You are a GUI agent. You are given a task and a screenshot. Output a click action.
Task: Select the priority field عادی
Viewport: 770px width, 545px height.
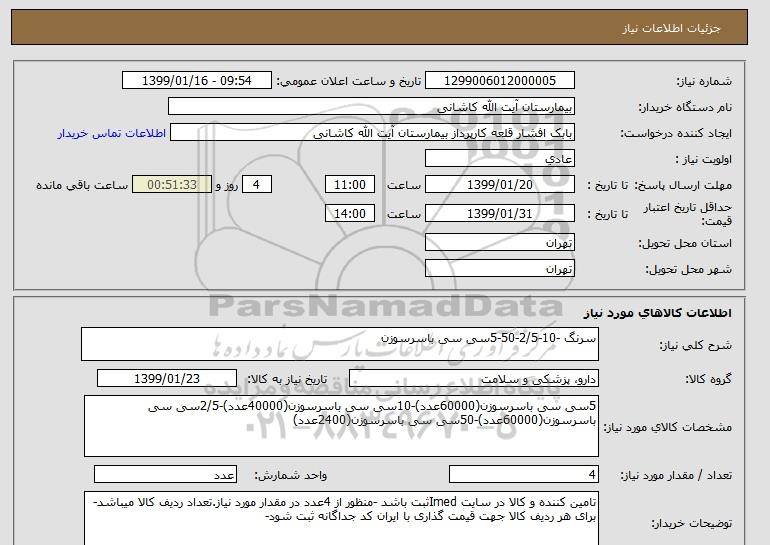click(x=499, y=159)
